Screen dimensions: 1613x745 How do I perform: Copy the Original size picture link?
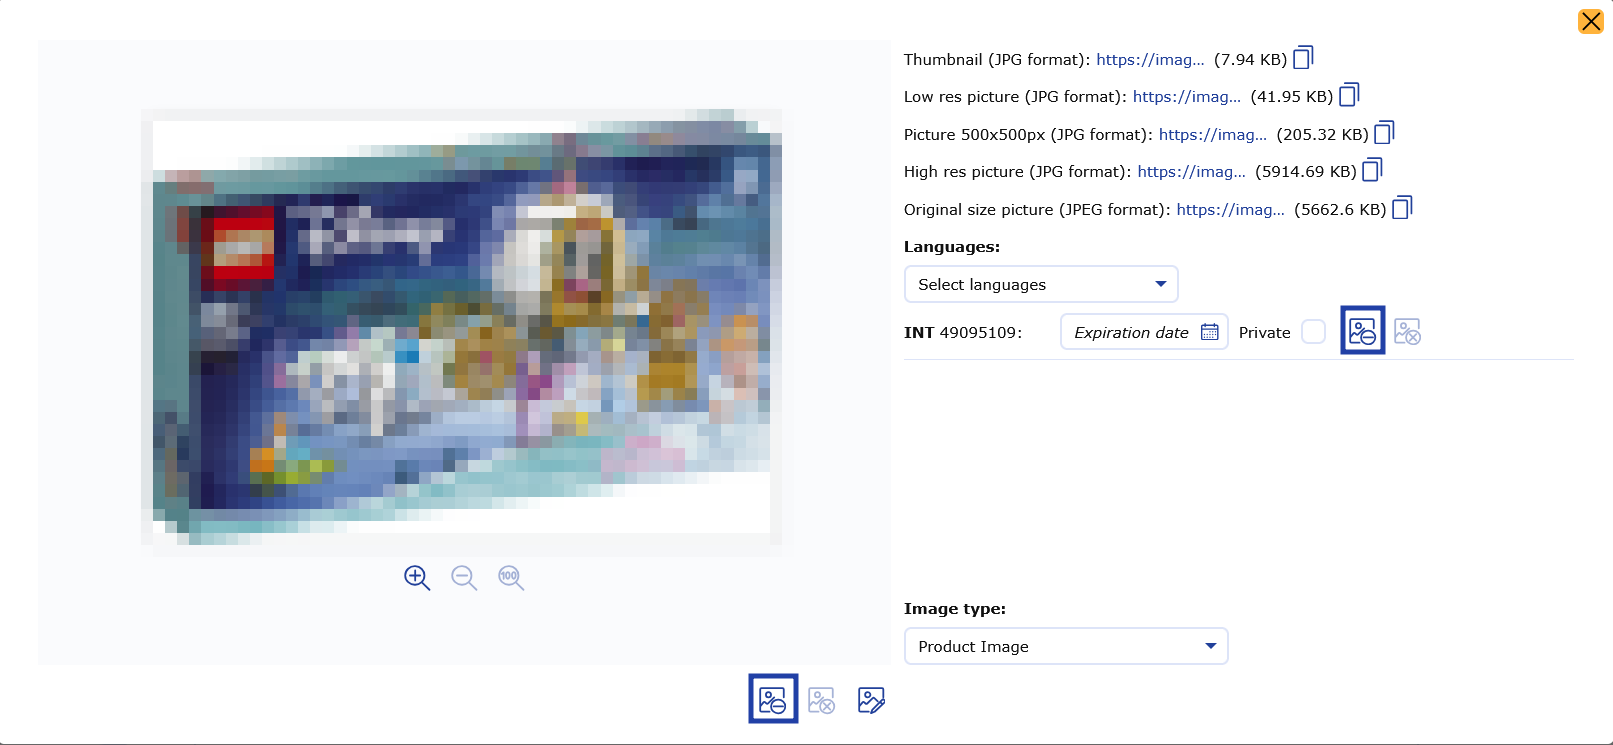(1402, 208)
